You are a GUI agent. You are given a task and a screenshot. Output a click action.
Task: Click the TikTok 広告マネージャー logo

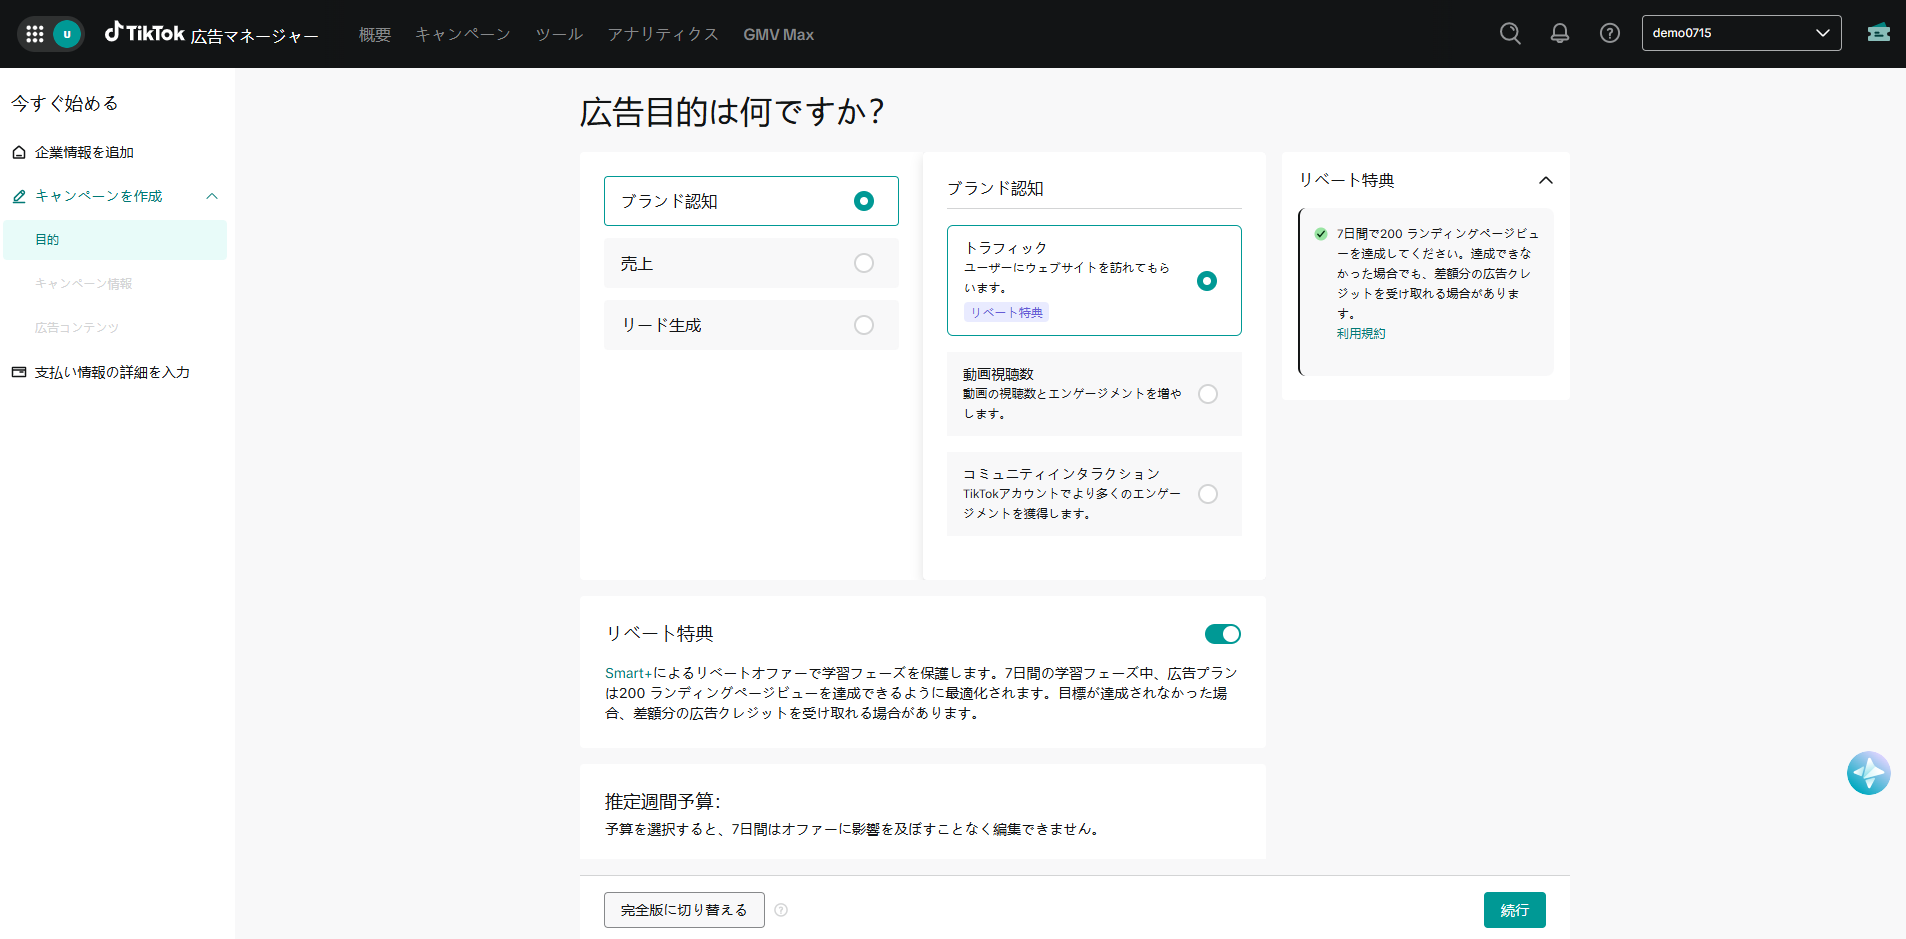pyautogui.click(x=211, y=34)
